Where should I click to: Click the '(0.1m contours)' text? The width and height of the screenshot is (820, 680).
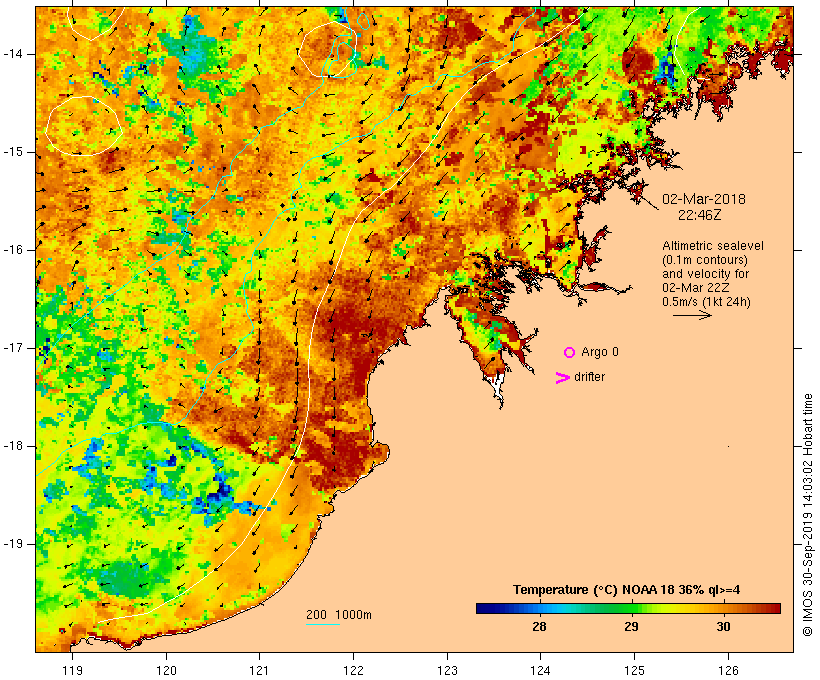pyautogui.click(x=705, y=260)
